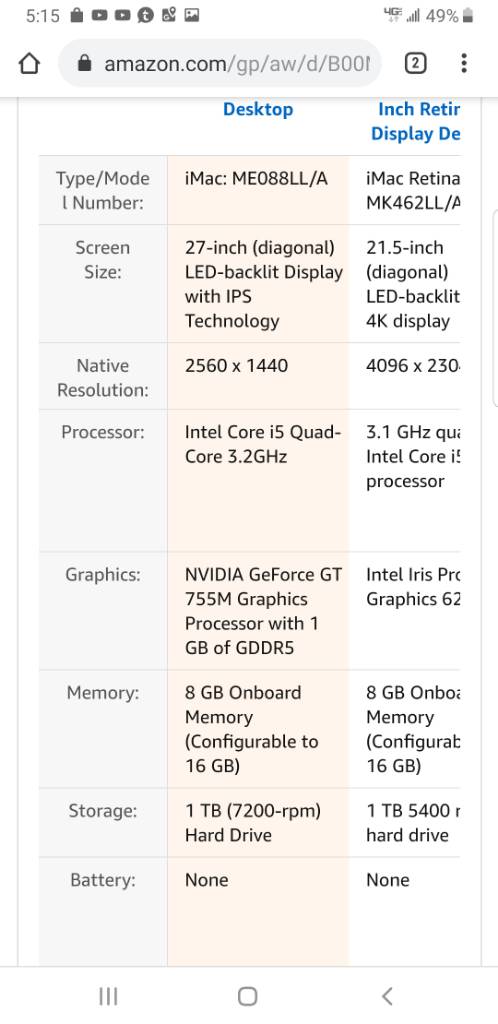Tap the image notification icon in status bar
Image resolution: width=498 pixels, height=1024 pixels.
point(191,16)
